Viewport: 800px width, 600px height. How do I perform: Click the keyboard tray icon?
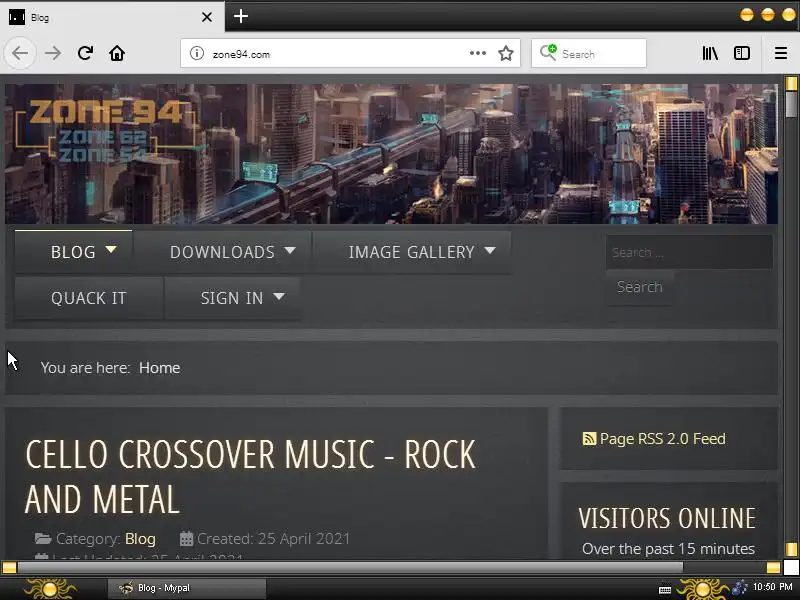tap(665, 590)
